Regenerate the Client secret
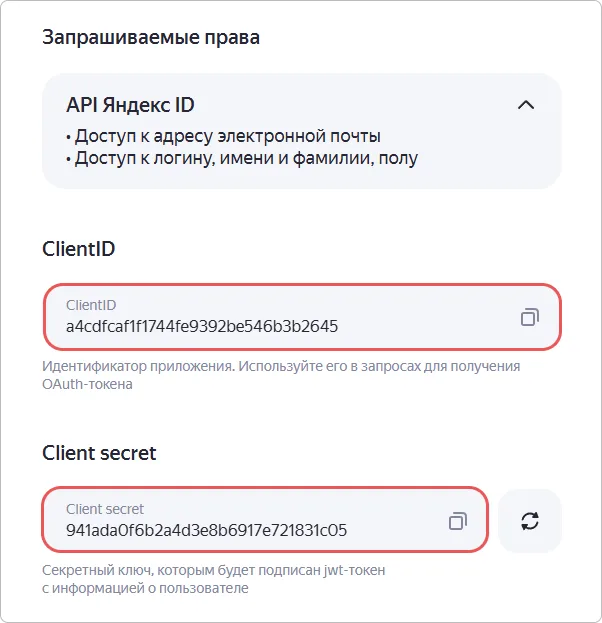Screen dimensions: 602x623 pyautogui.click(x=530, y=520)
